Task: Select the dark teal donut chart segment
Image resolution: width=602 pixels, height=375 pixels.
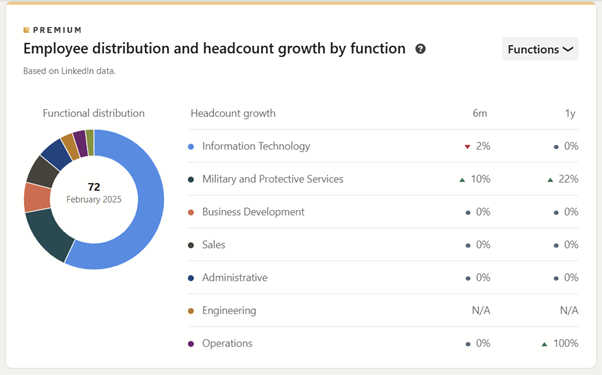Action: [x=48, y=235]
